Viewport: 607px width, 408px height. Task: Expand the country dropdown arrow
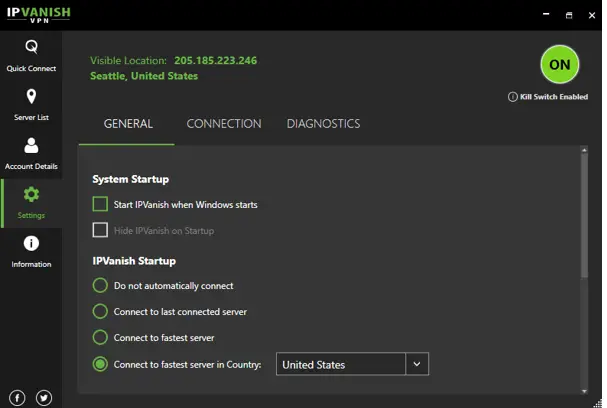tap(417, 364)
